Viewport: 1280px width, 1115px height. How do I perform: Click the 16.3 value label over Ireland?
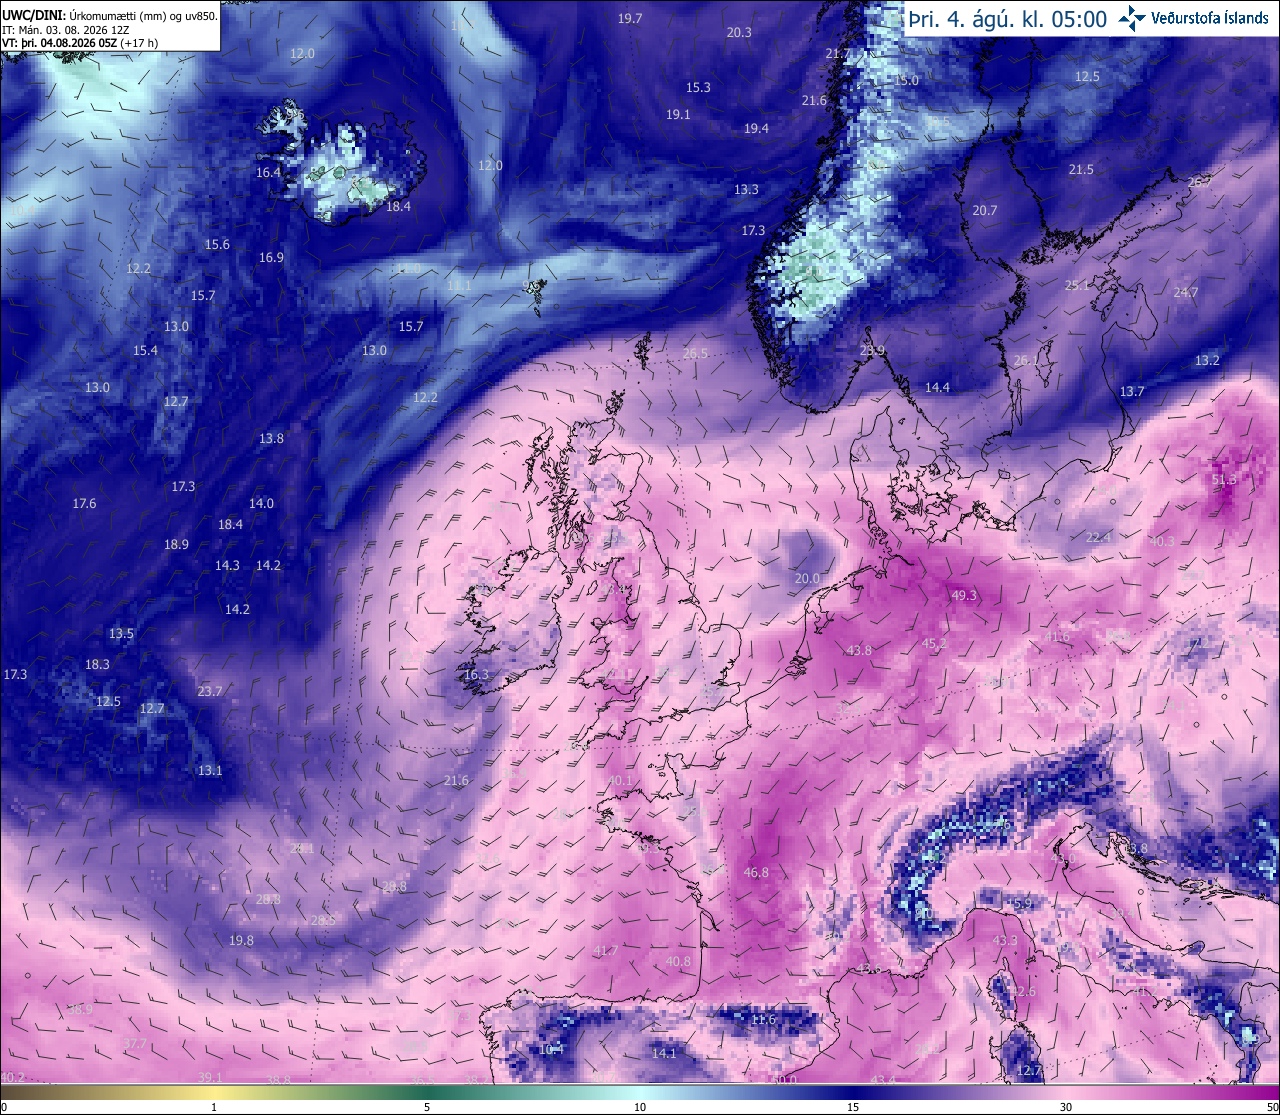point(476,675)
